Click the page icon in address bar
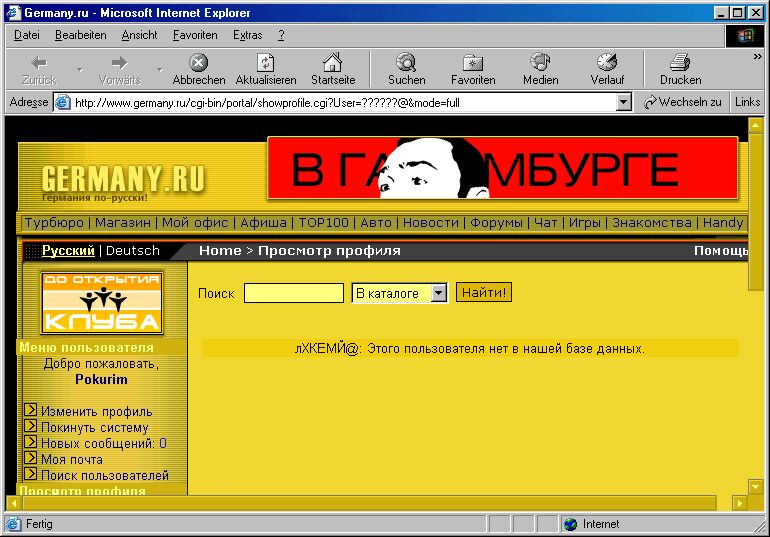Image resolution: width=770 pixels, height=537 pixels. point(62,103)
